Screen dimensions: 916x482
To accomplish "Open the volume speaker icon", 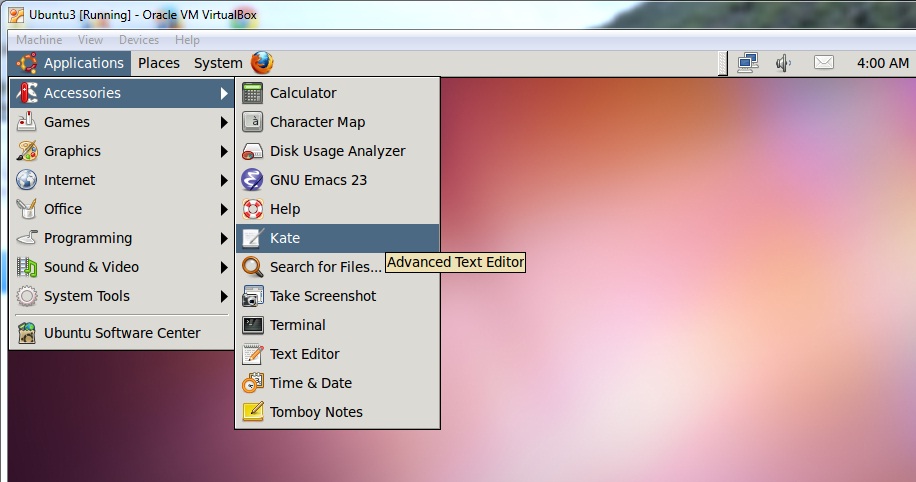I will point(783,63).
